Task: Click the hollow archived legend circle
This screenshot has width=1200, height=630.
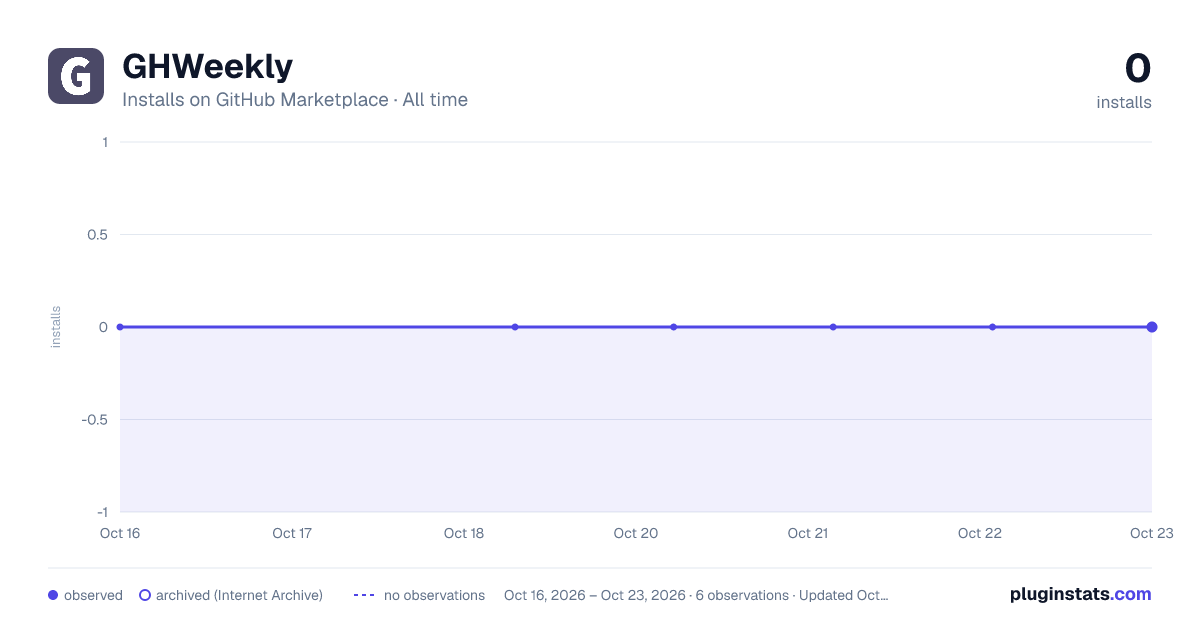Action: click(x=145, y=595)
